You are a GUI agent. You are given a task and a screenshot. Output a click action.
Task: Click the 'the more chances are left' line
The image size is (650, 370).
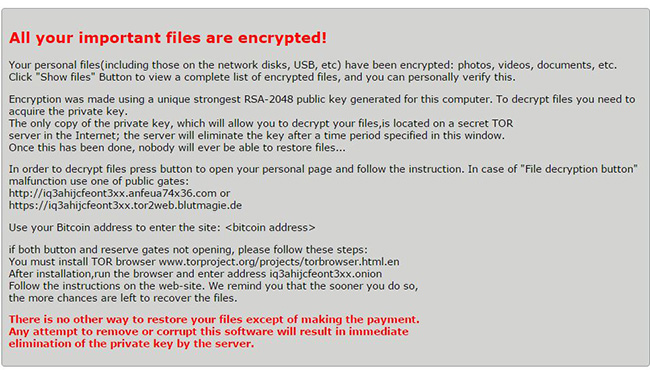click(x=123, y=298)
